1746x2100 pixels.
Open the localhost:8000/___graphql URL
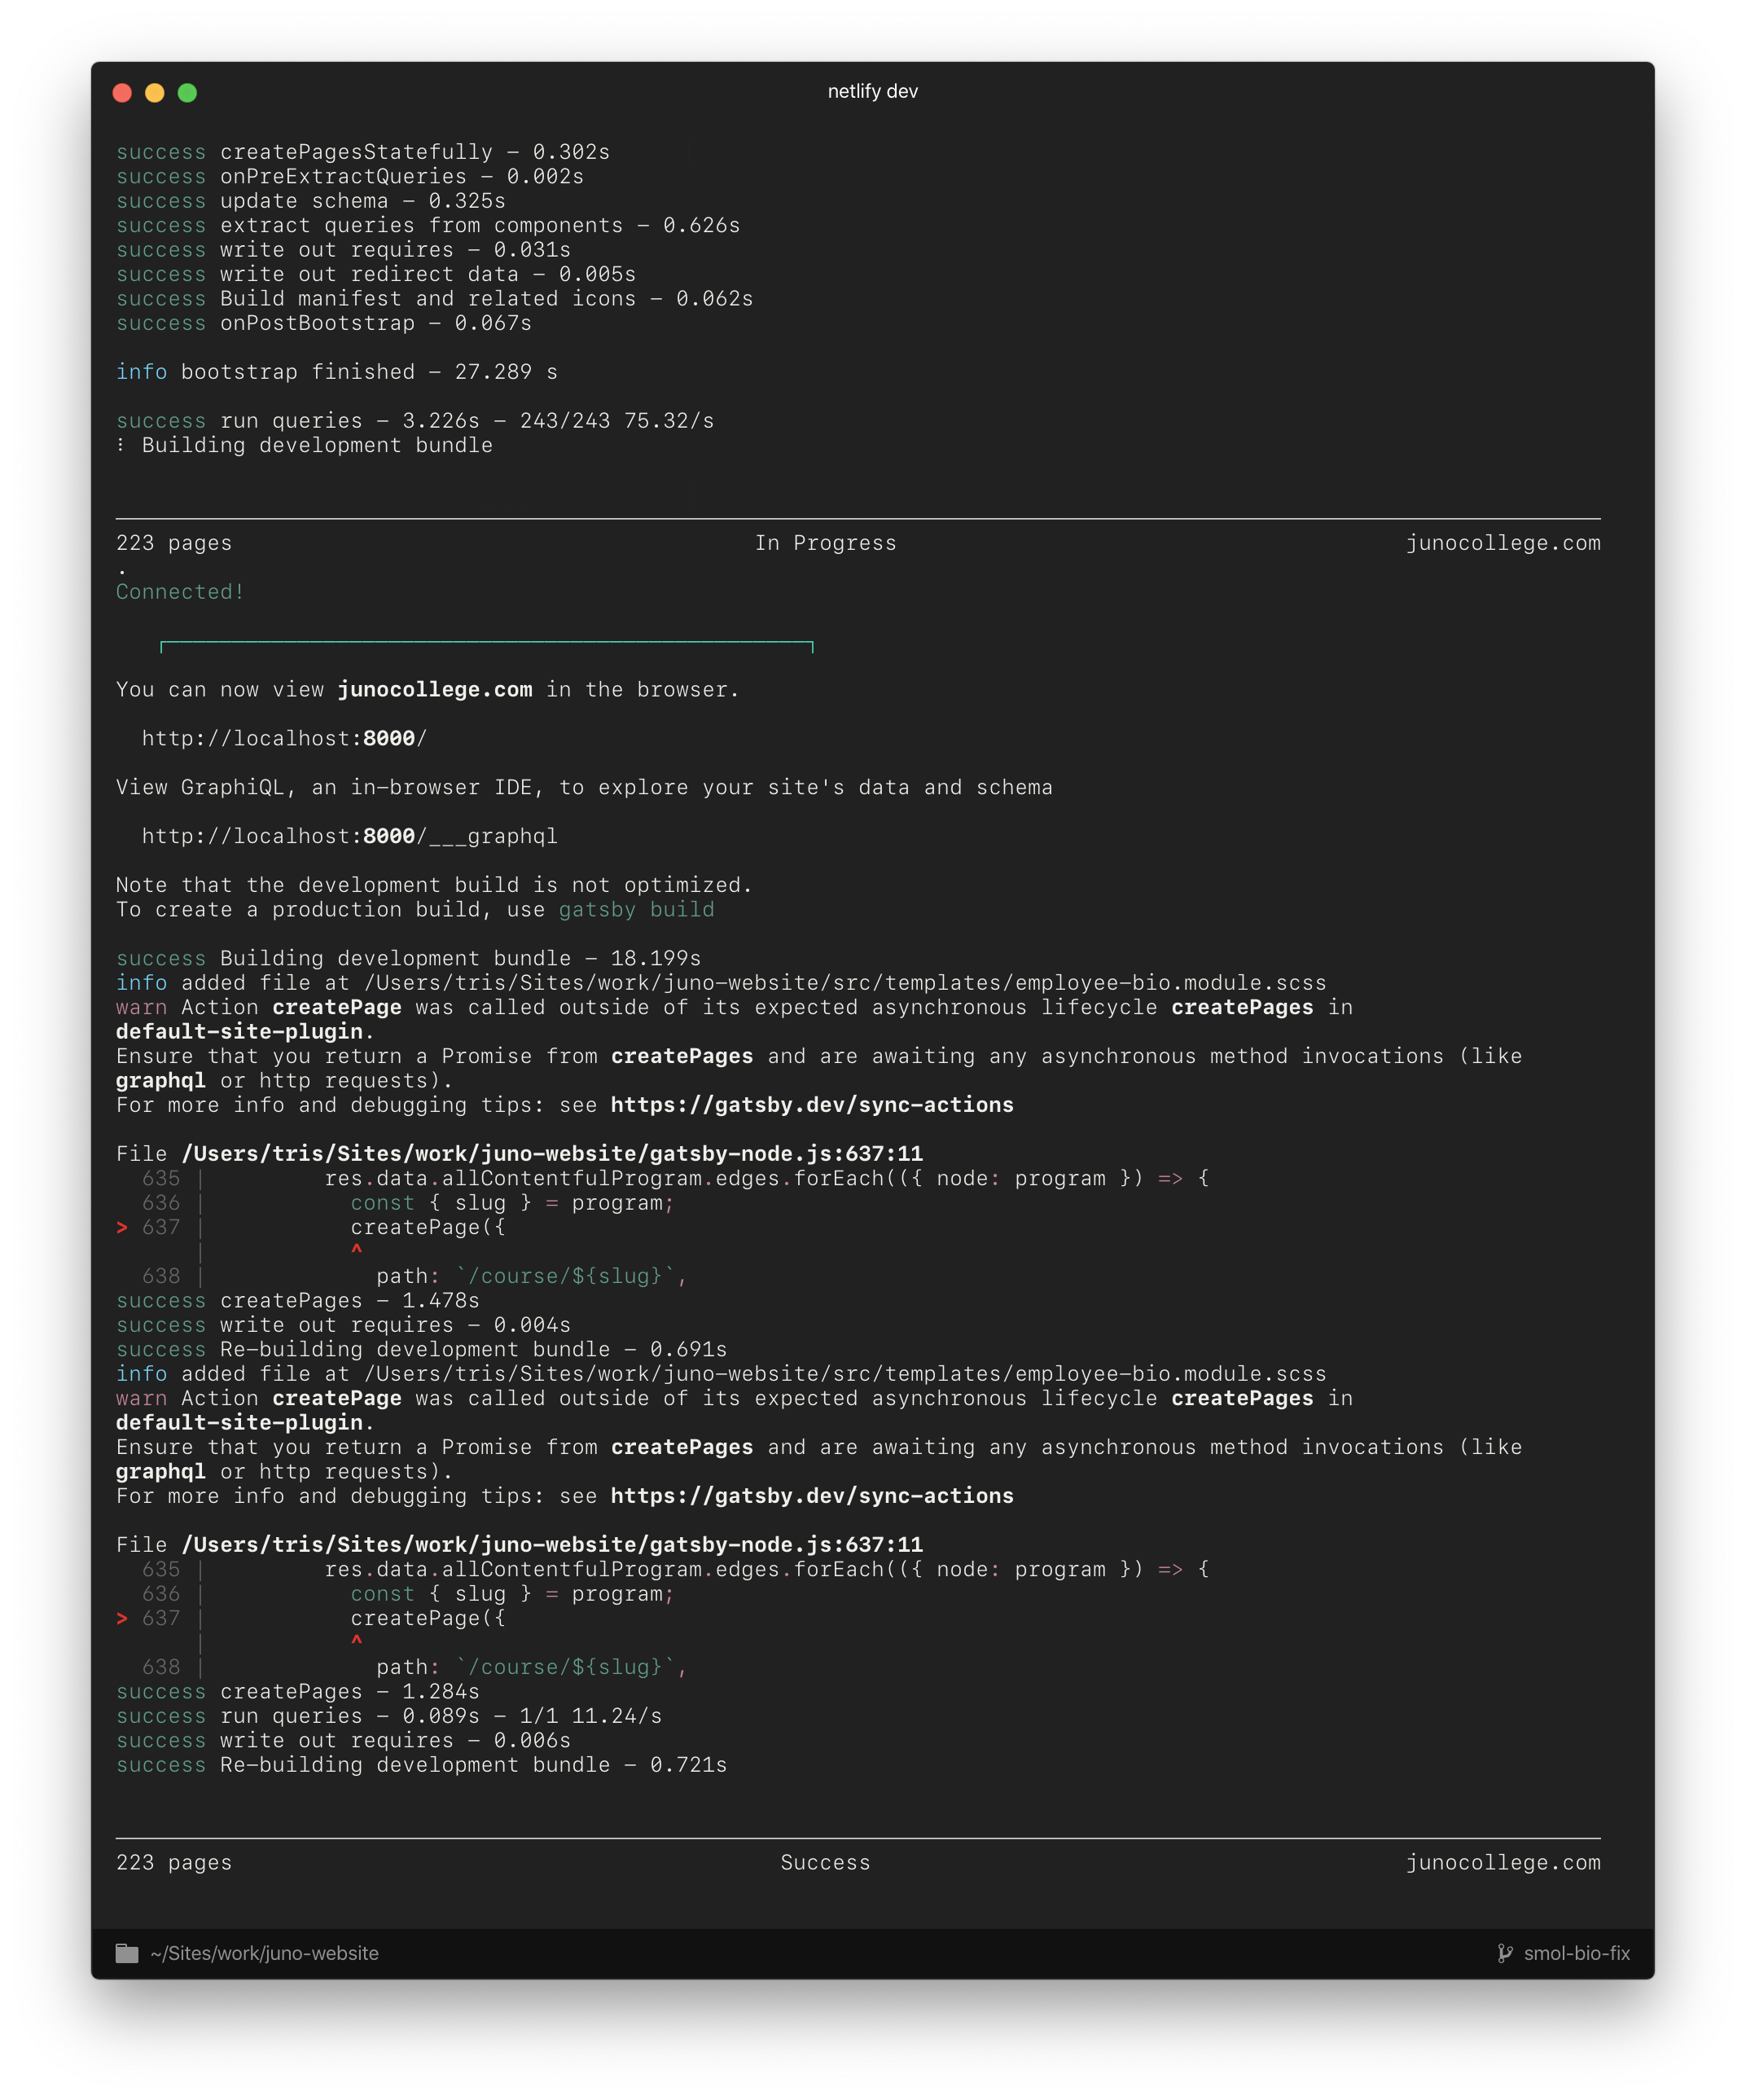pos(349,836)
